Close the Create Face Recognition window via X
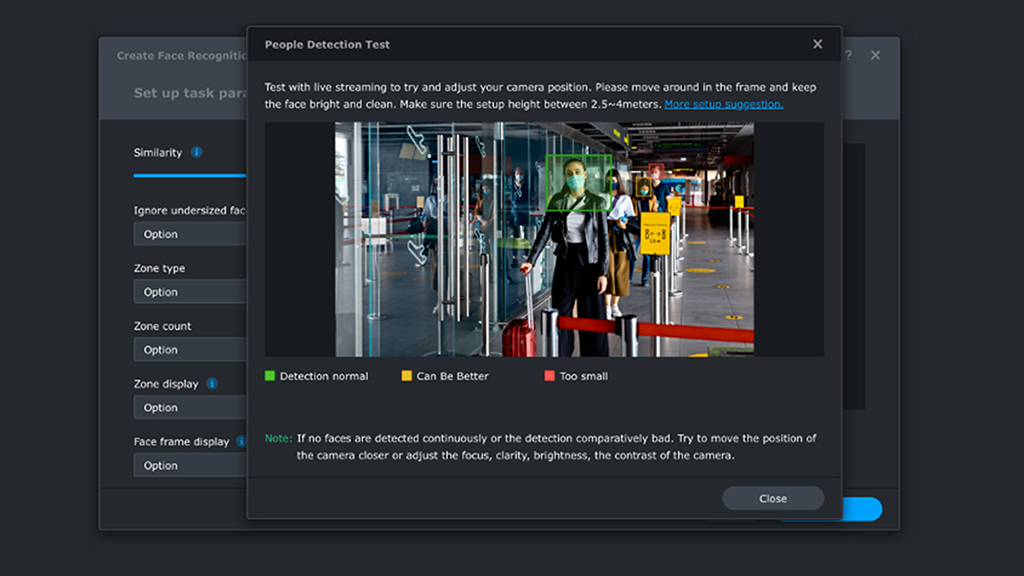The height and width of the screenshot is (576, 1024). point(875,55)
